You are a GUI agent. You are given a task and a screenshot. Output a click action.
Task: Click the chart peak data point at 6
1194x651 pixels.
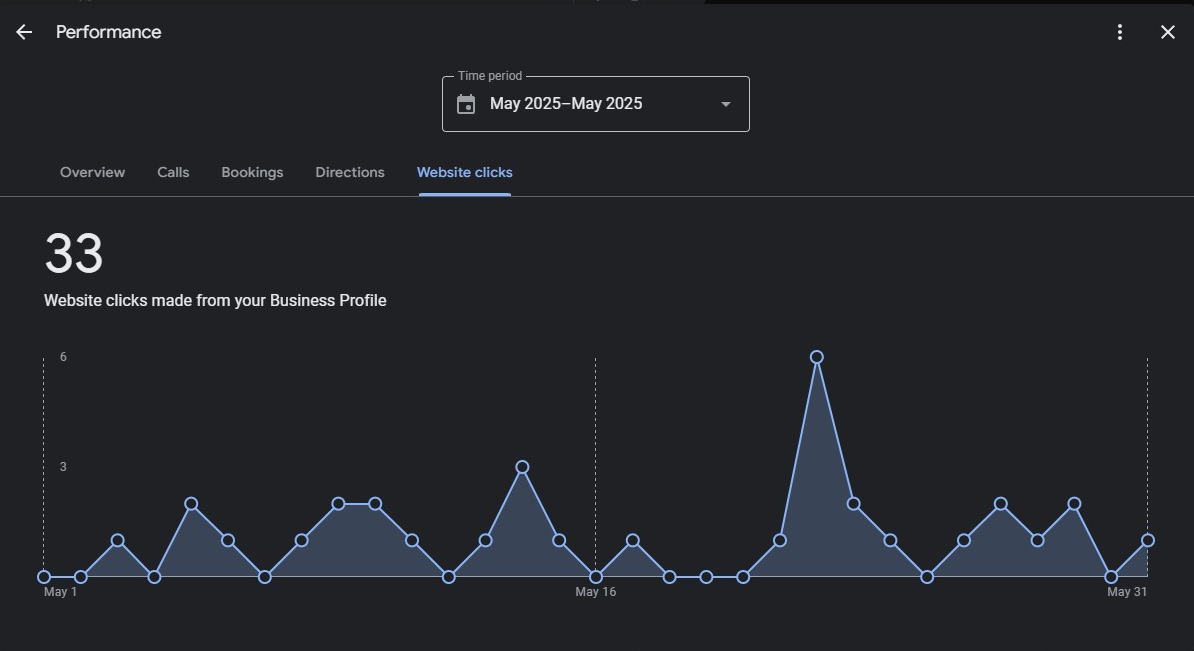816,357
